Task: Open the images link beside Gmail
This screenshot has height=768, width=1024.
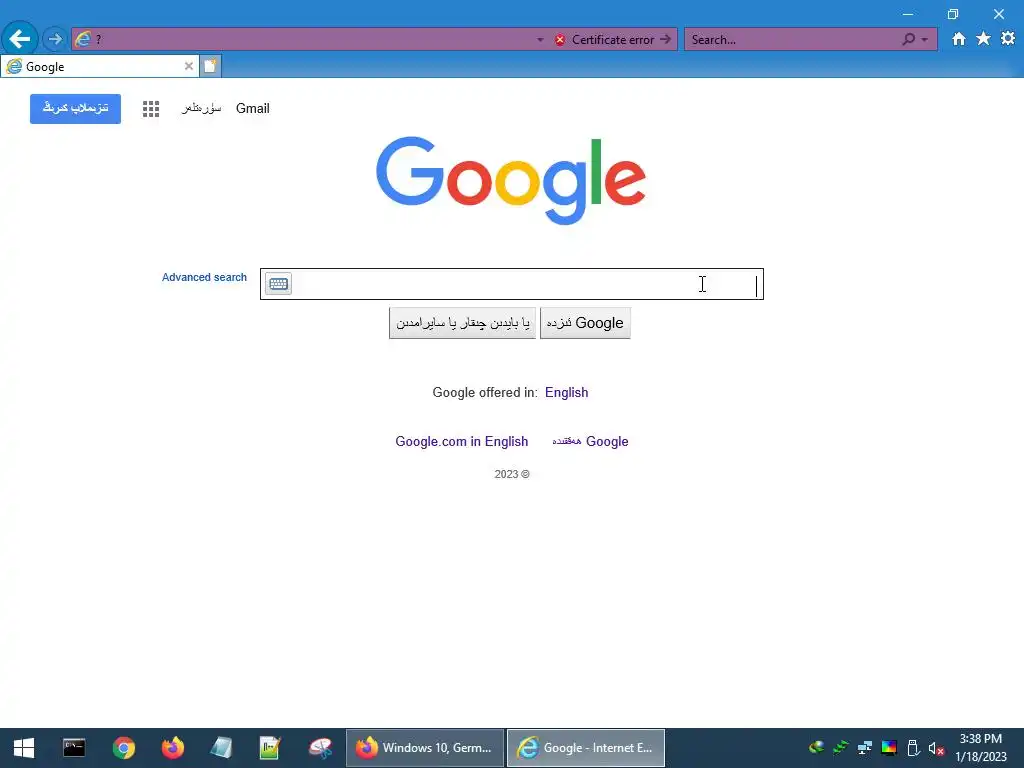Action: (x=202, y=108)
